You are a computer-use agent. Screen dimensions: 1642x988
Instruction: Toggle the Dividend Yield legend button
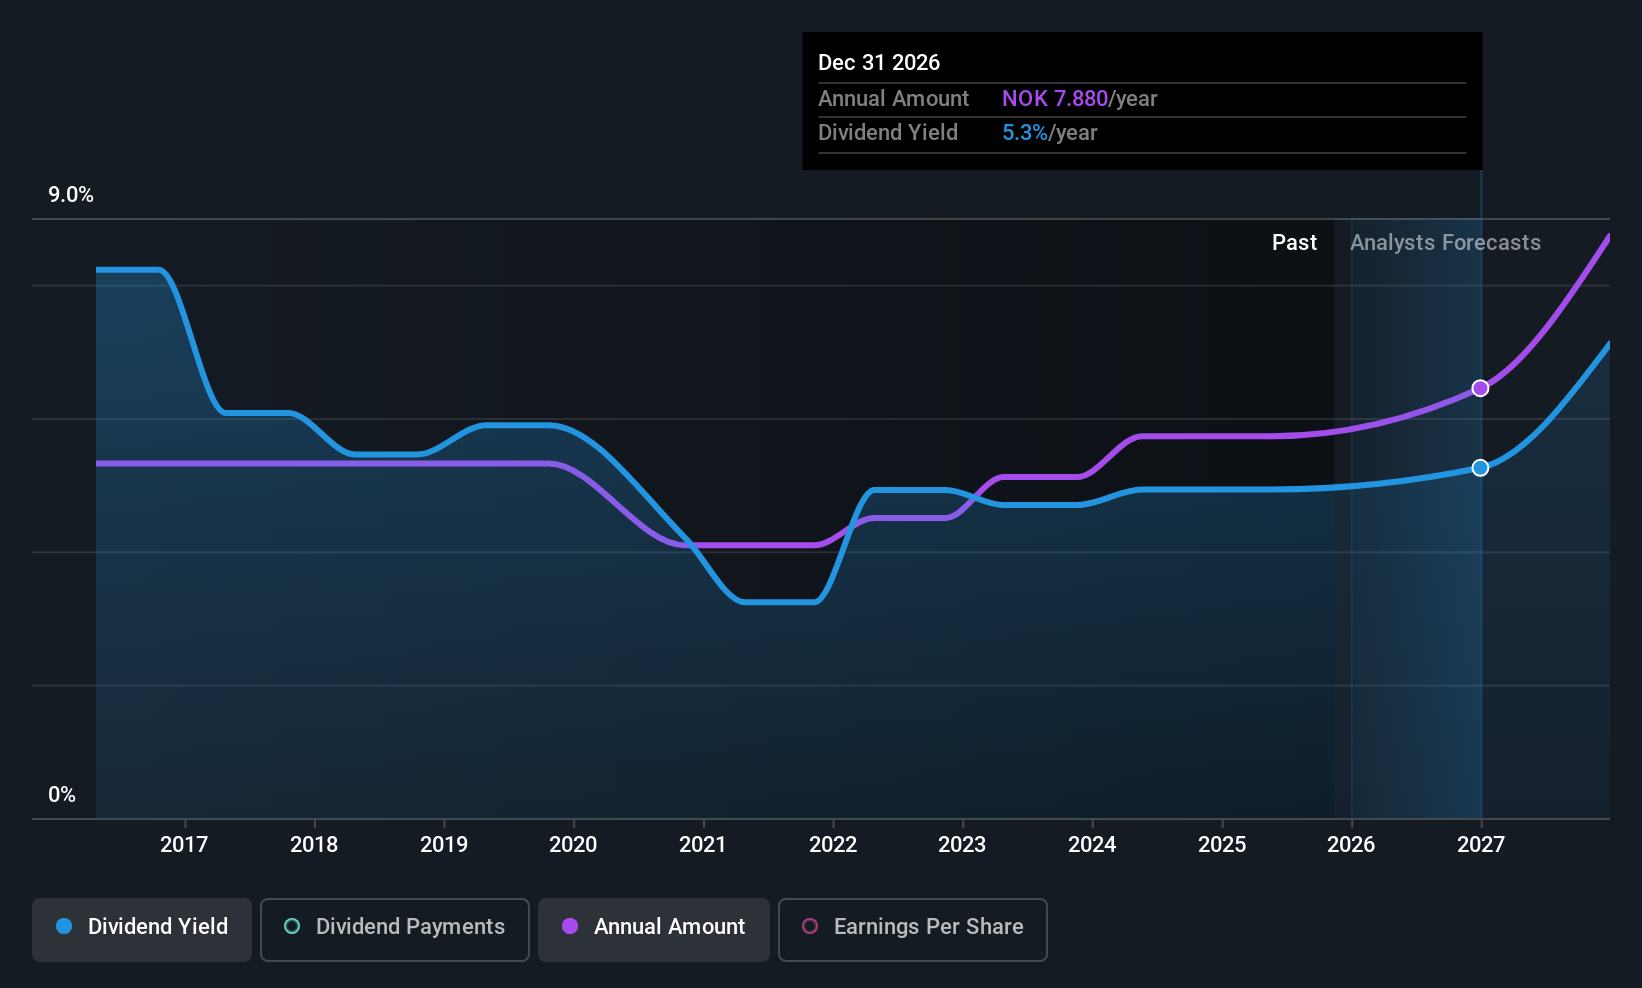(142, 929)
